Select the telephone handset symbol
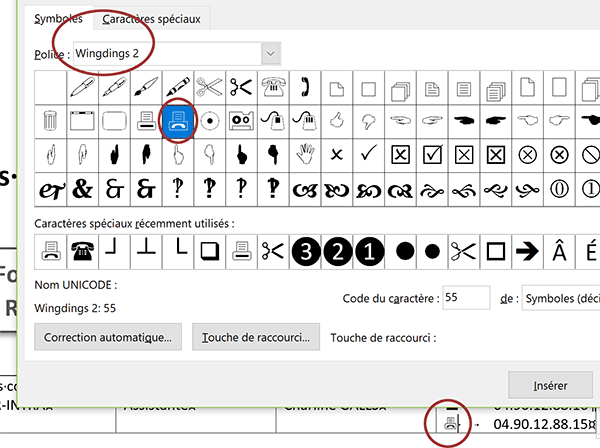 click(x=305, y=87)
